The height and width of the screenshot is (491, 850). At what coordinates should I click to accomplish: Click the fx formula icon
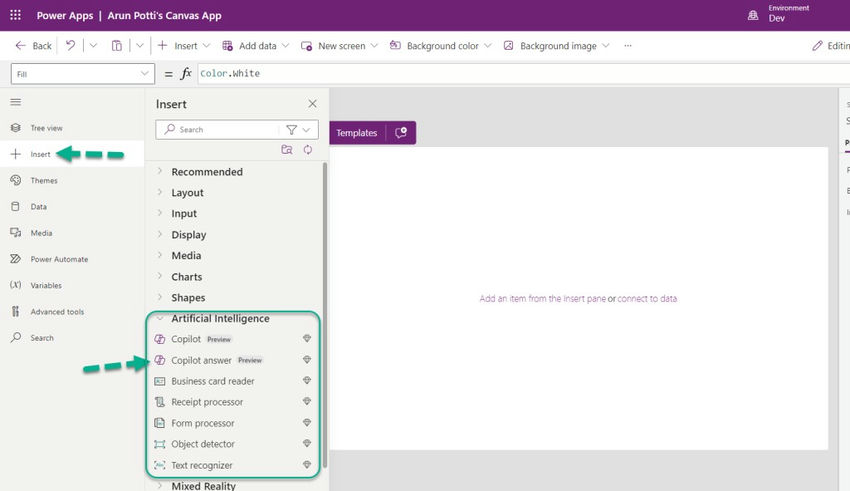tap(186, 74)
